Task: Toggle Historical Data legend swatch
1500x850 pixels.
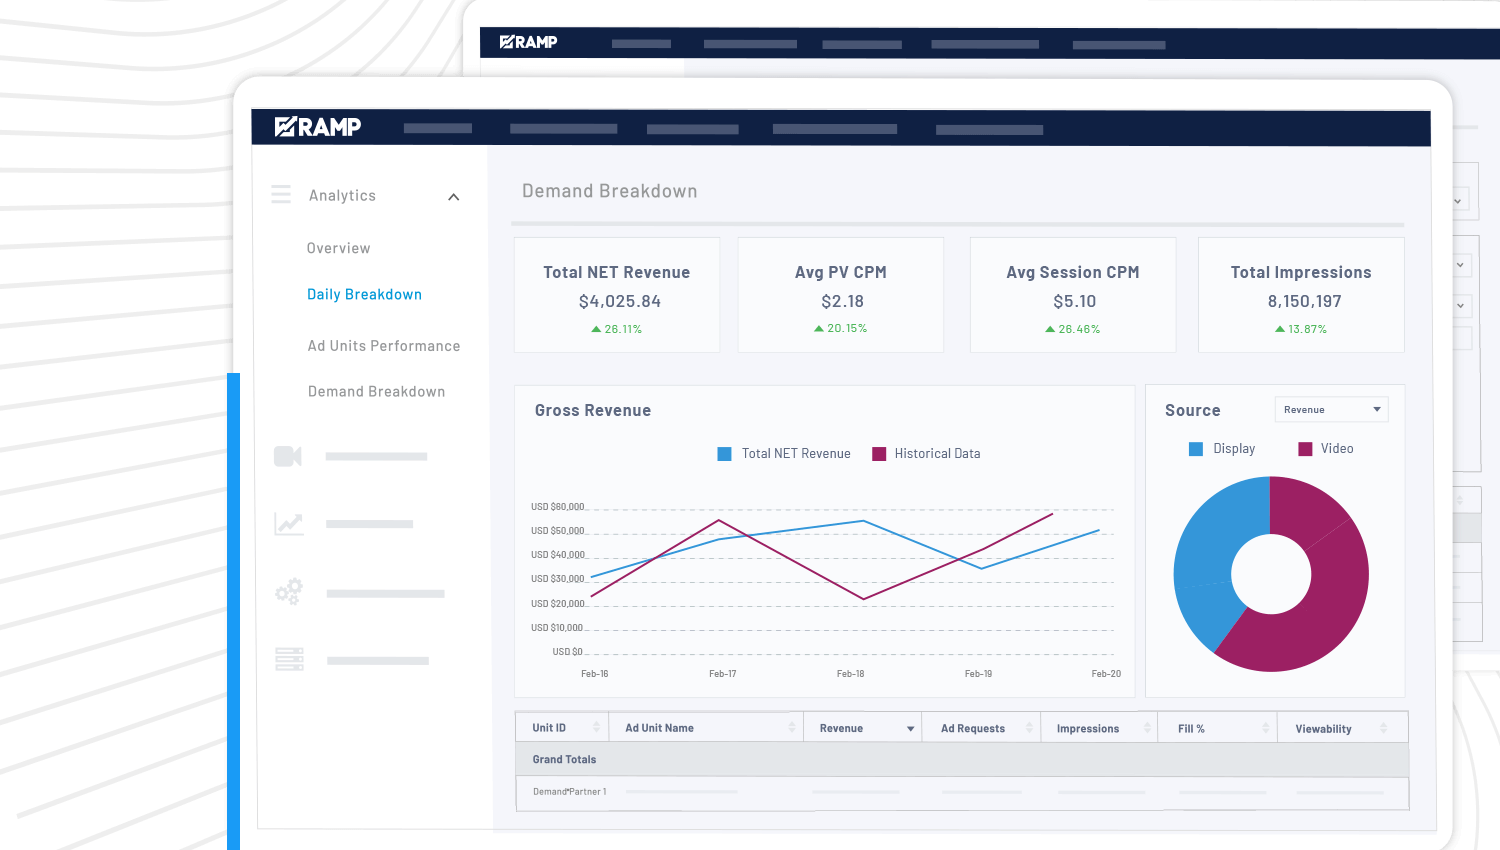Action: click(879, 454)
